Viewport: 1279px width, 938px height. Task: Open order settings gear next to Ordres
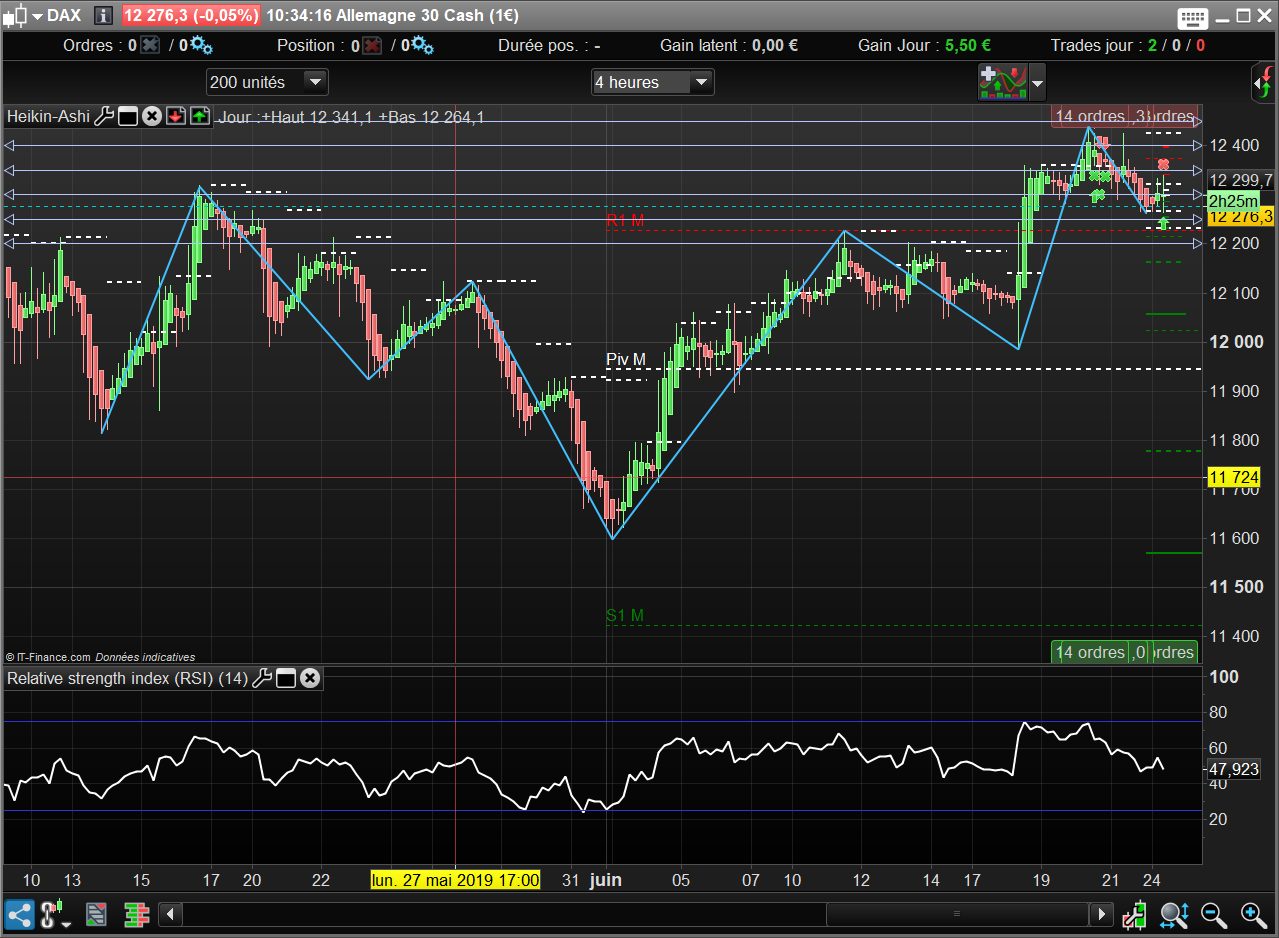pos(200,45)
